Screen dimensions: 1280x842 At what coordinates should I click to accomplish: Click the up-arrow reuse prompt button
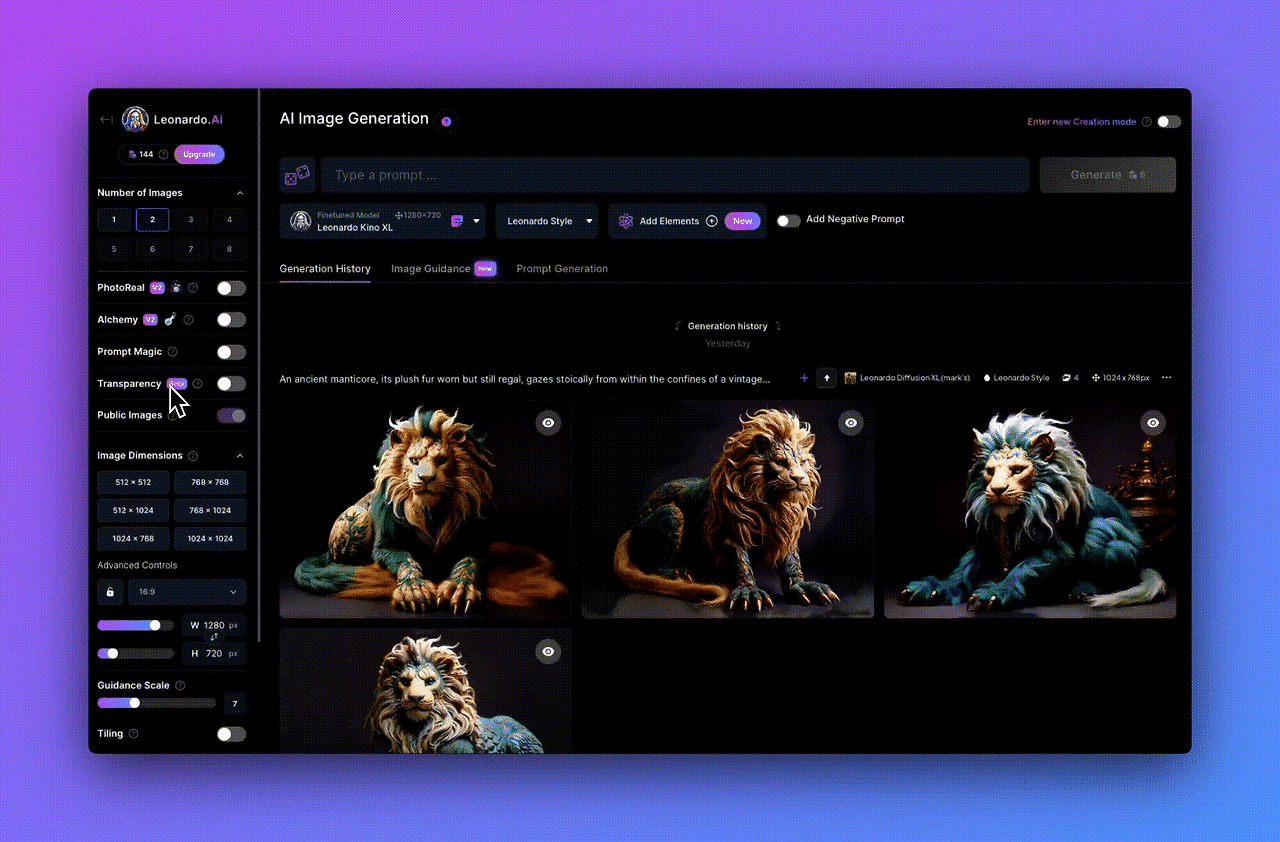(827, 378)
